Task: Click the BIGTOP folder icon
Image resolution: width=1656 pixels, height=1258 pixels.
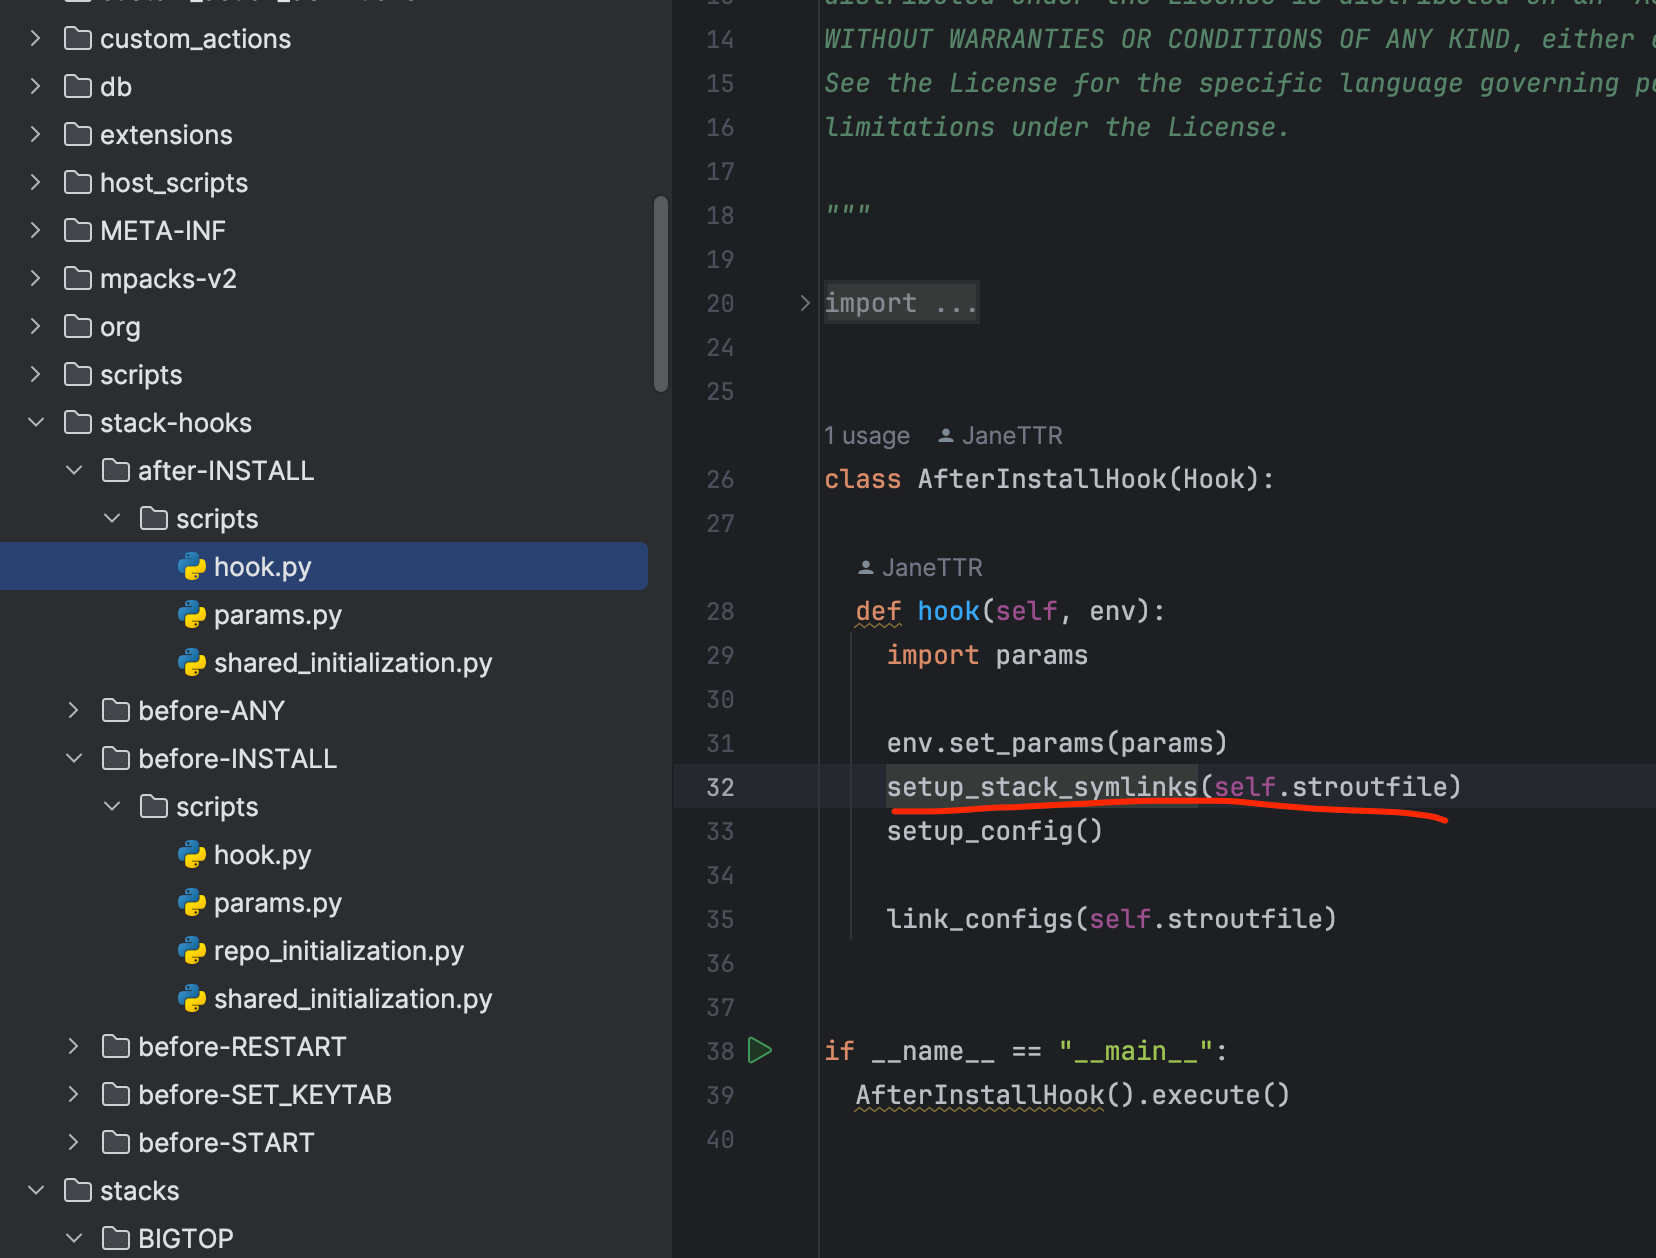Action: point(116,1239)
